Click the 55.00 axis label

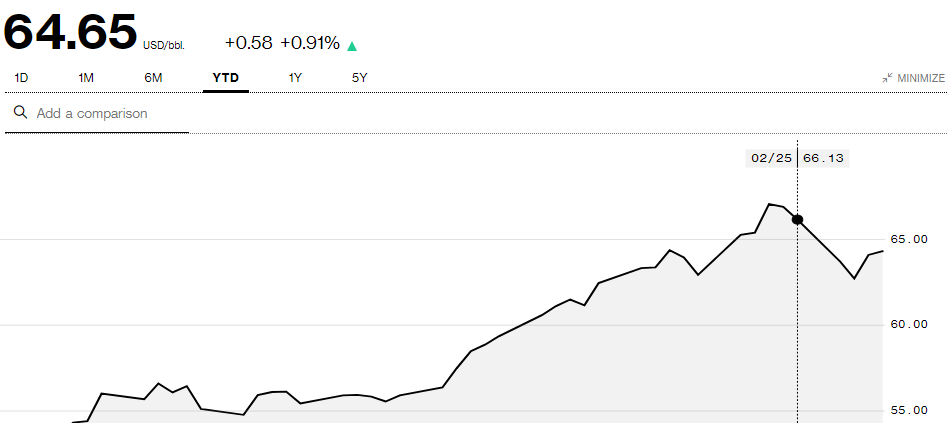(909, 410)
